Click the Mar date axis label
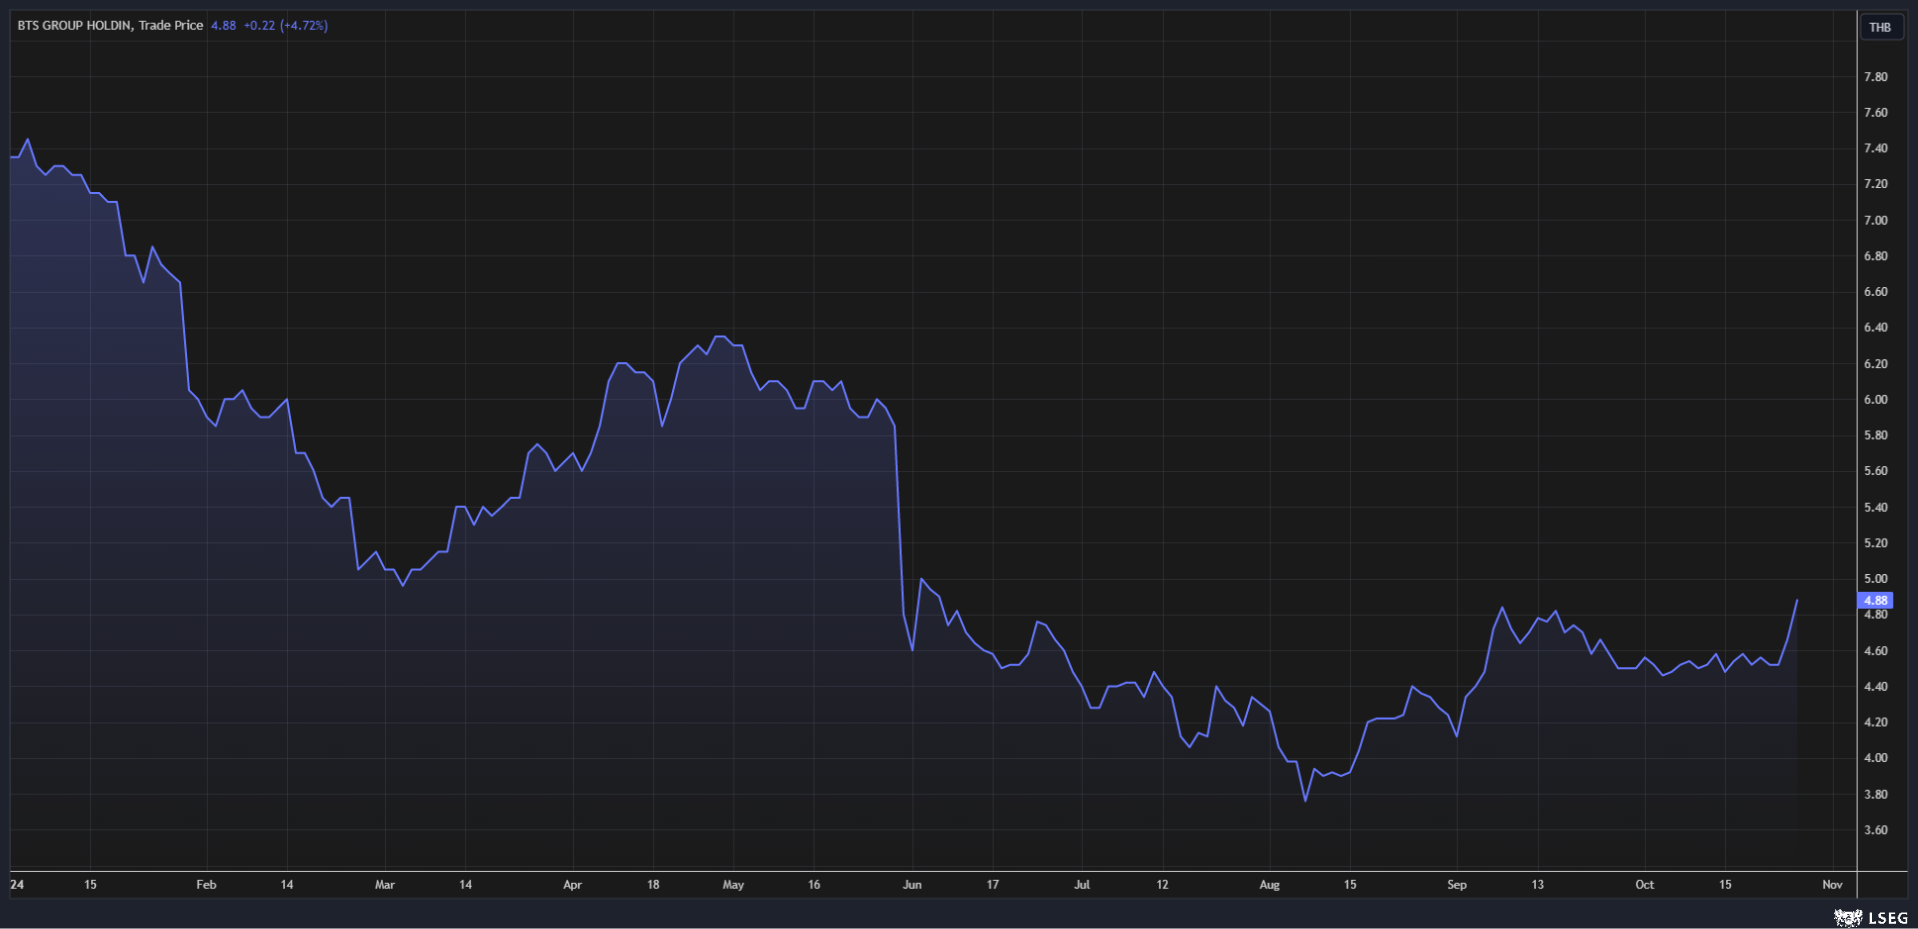Screen dimensions: 1918x929 (385, 884)
